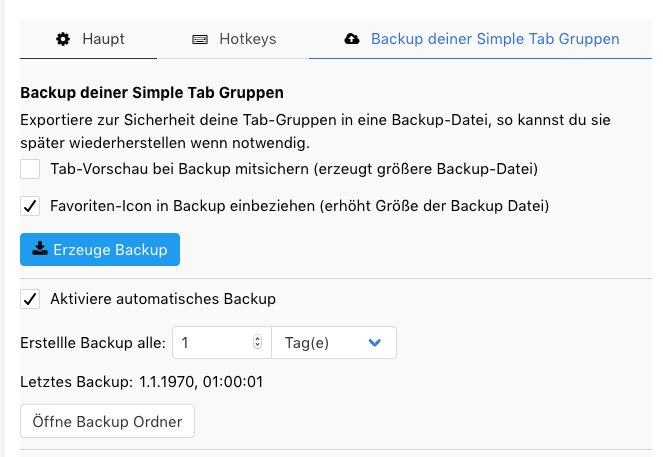Open the Tag(e) interval unit dropdown
The image size is (663, 457).
point(333,342)
